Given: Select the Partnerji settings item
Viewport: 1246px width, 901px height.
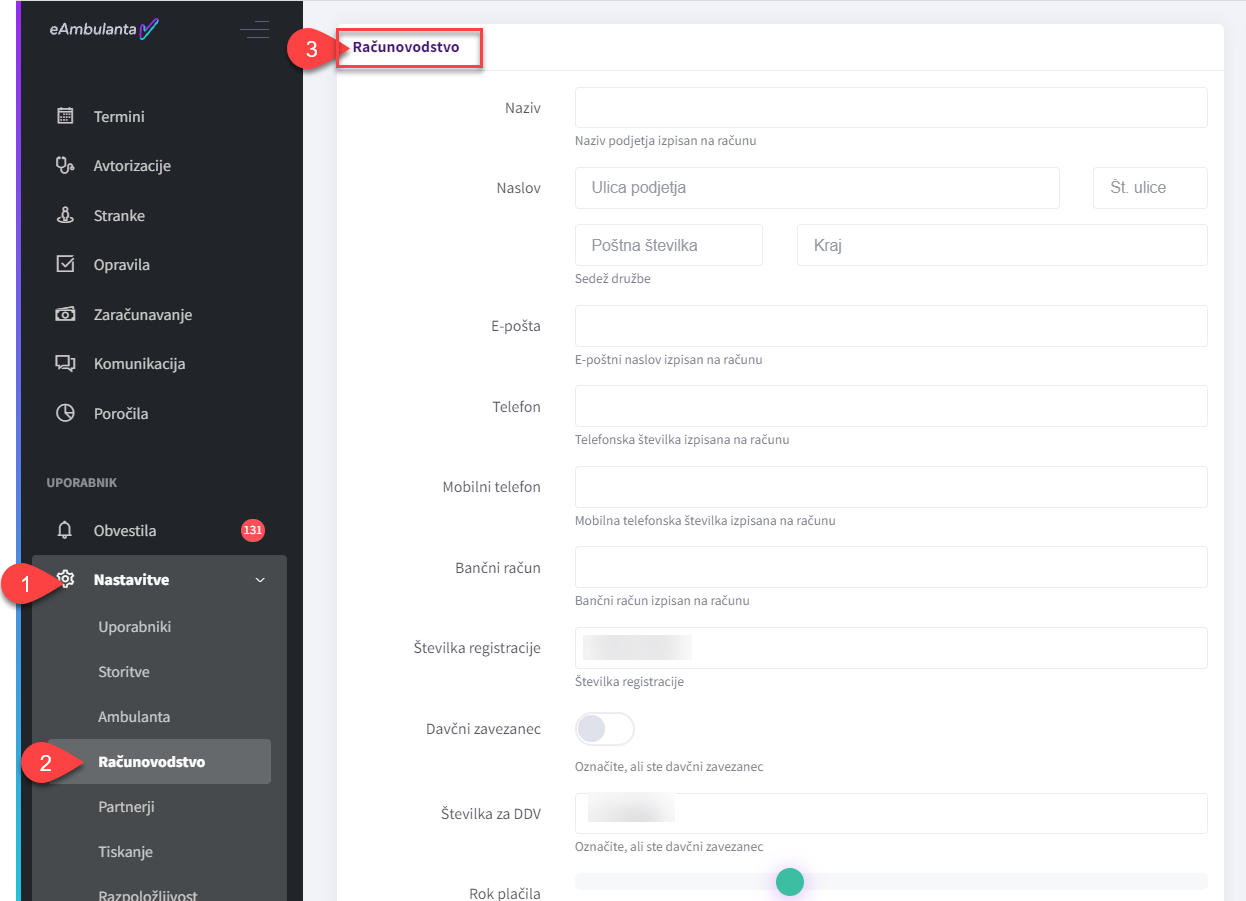Looking at the screenshot, I should point(126,807).
